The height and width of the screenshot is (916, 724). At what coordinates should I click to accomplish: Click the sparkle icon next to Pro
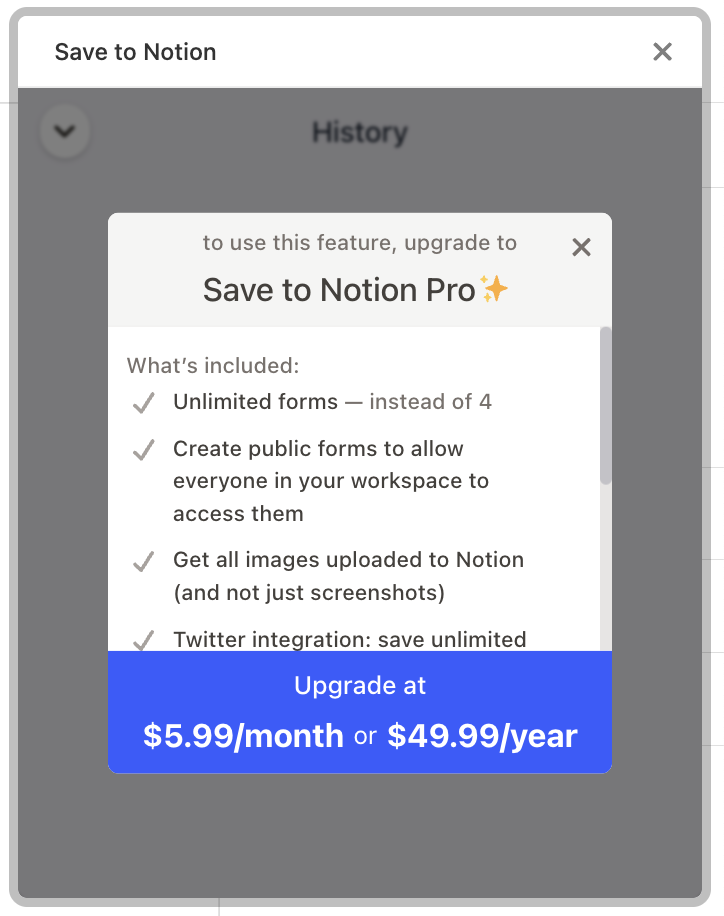494,289
